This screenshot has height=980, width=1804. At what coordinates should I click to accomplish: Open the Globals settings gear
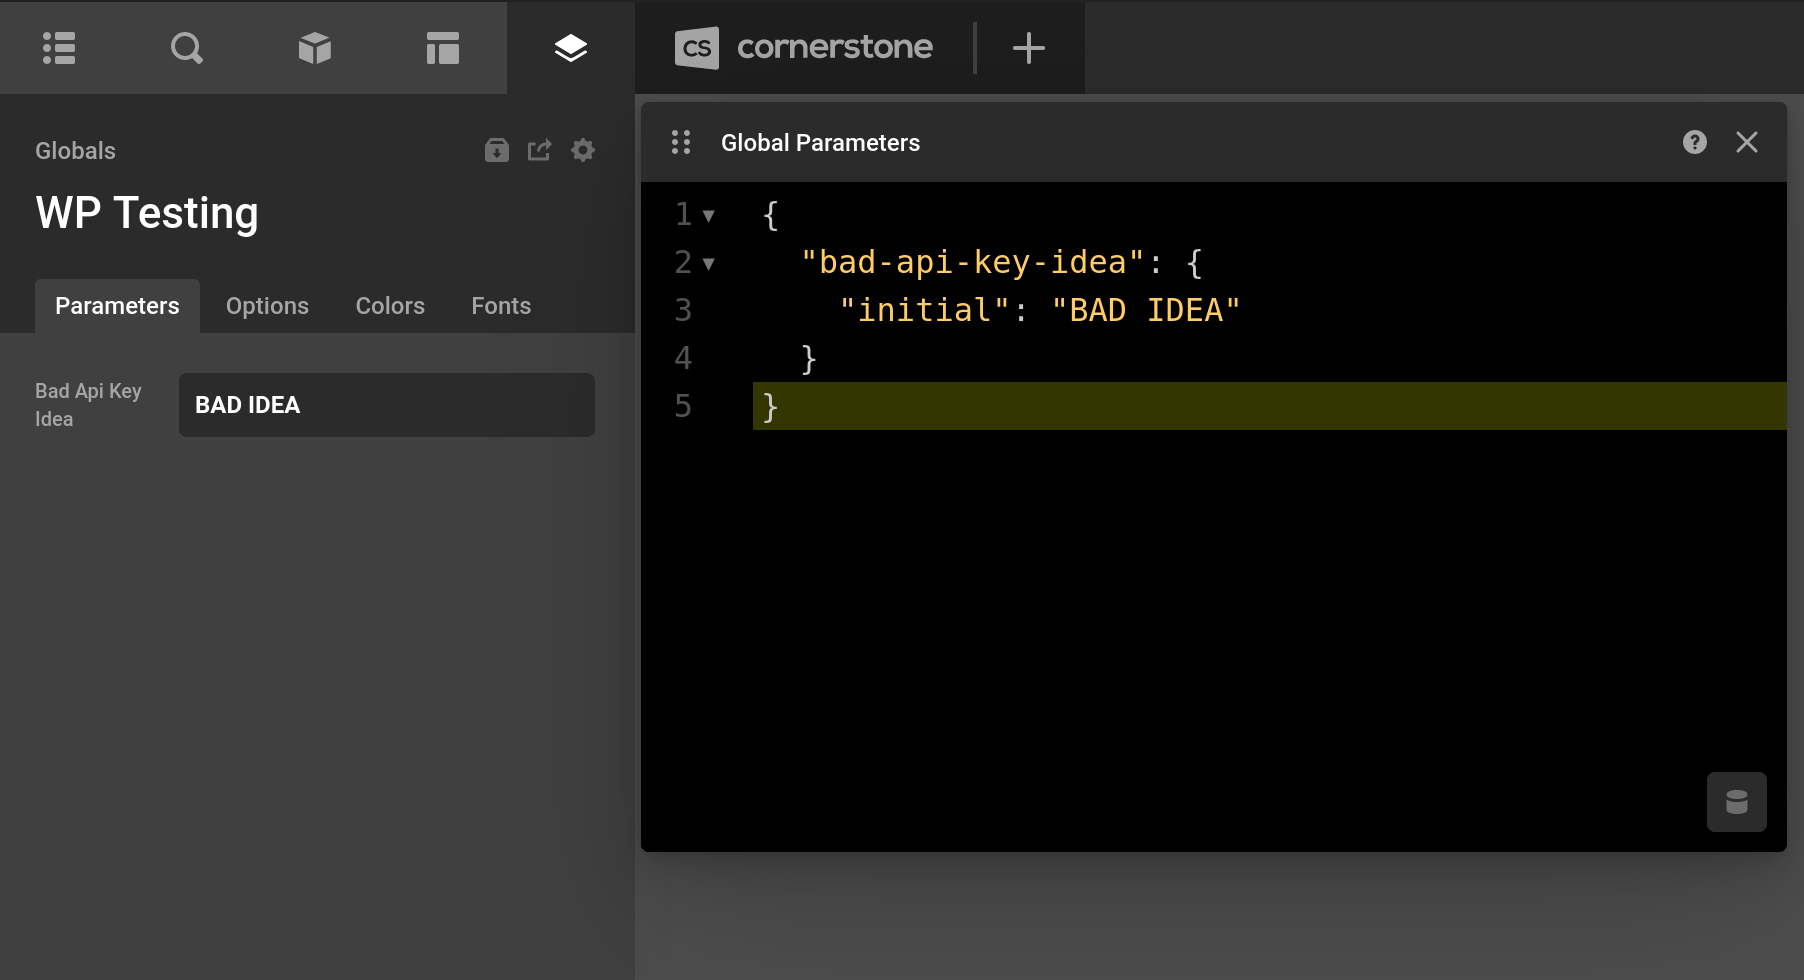[x=583, y=150]
